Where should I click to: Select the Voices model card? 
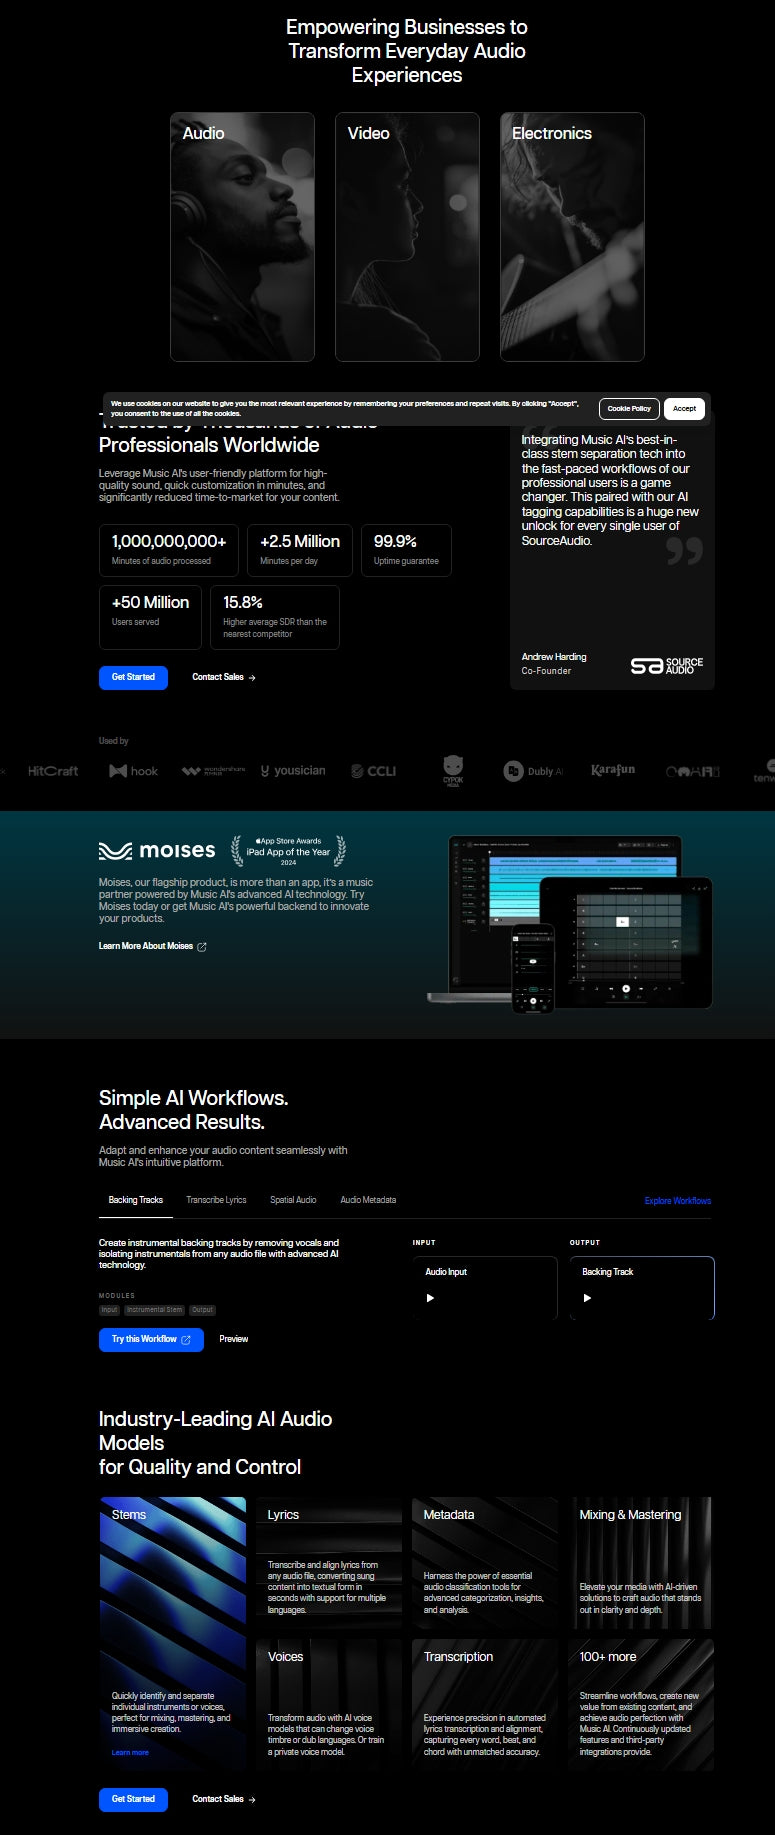point(328,1705)
